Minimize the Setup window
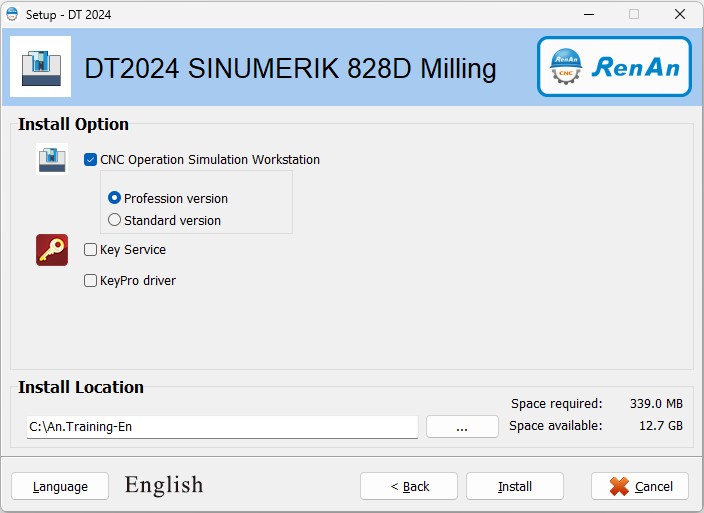The height and width of the screenshot is (513, 704). 589,14
